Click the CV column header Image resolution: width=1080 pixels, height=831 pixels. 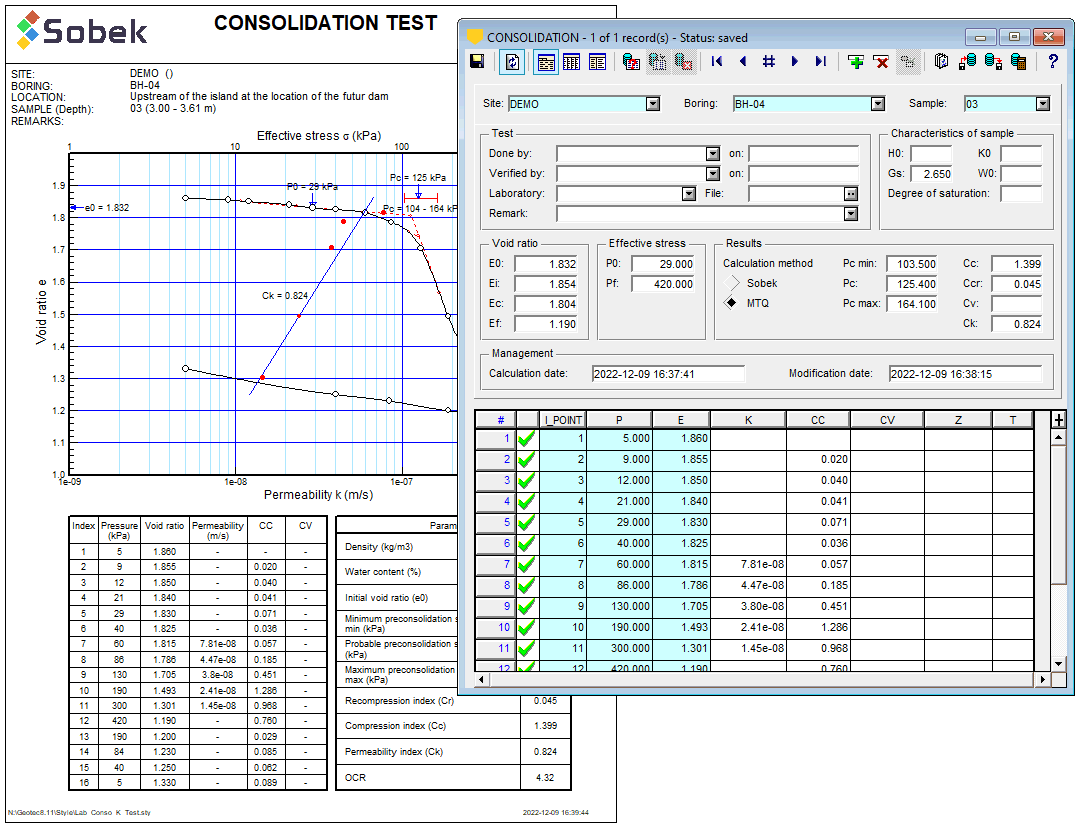coord(887,420)
